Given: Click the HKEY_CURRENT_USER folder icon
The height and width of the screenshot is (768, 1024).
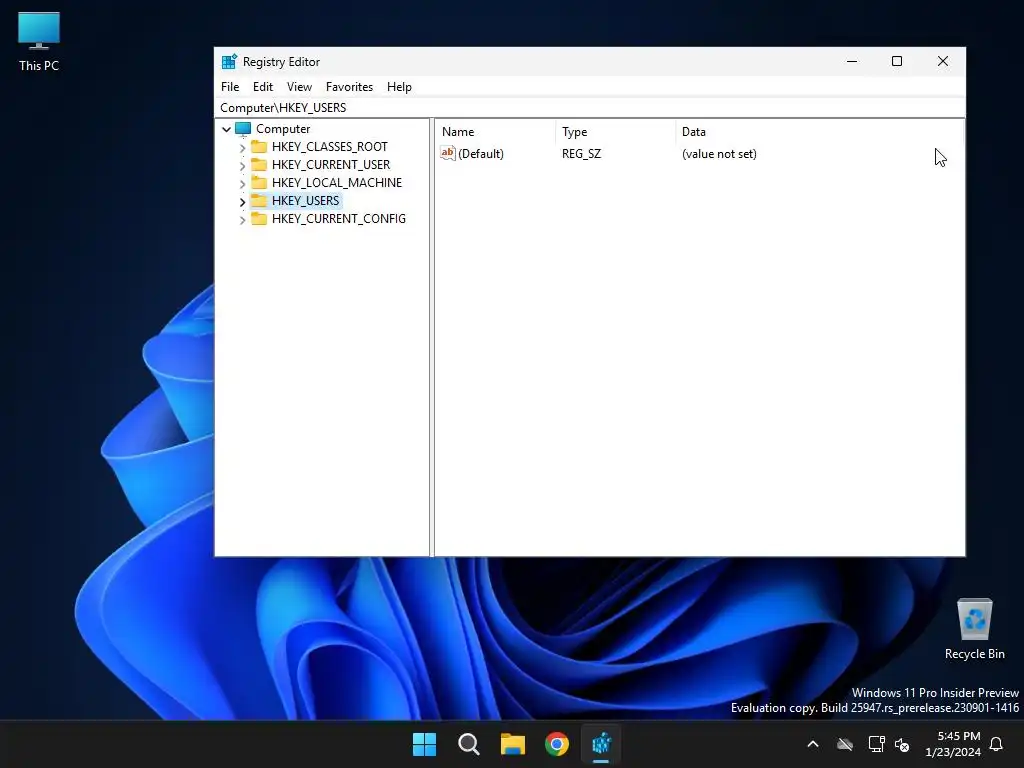Looking at the screenshot, I should coord(259,165).
